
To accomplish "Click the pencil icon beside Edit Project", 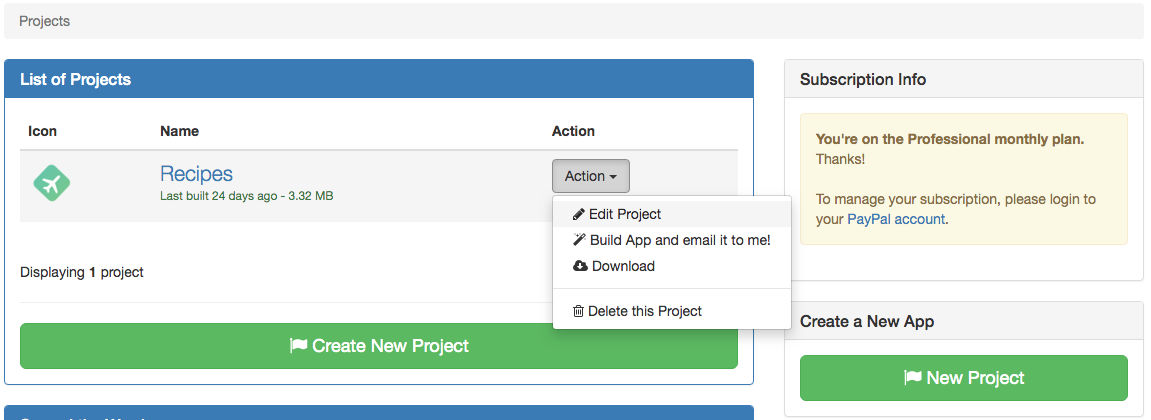I will tap(579, 214).
